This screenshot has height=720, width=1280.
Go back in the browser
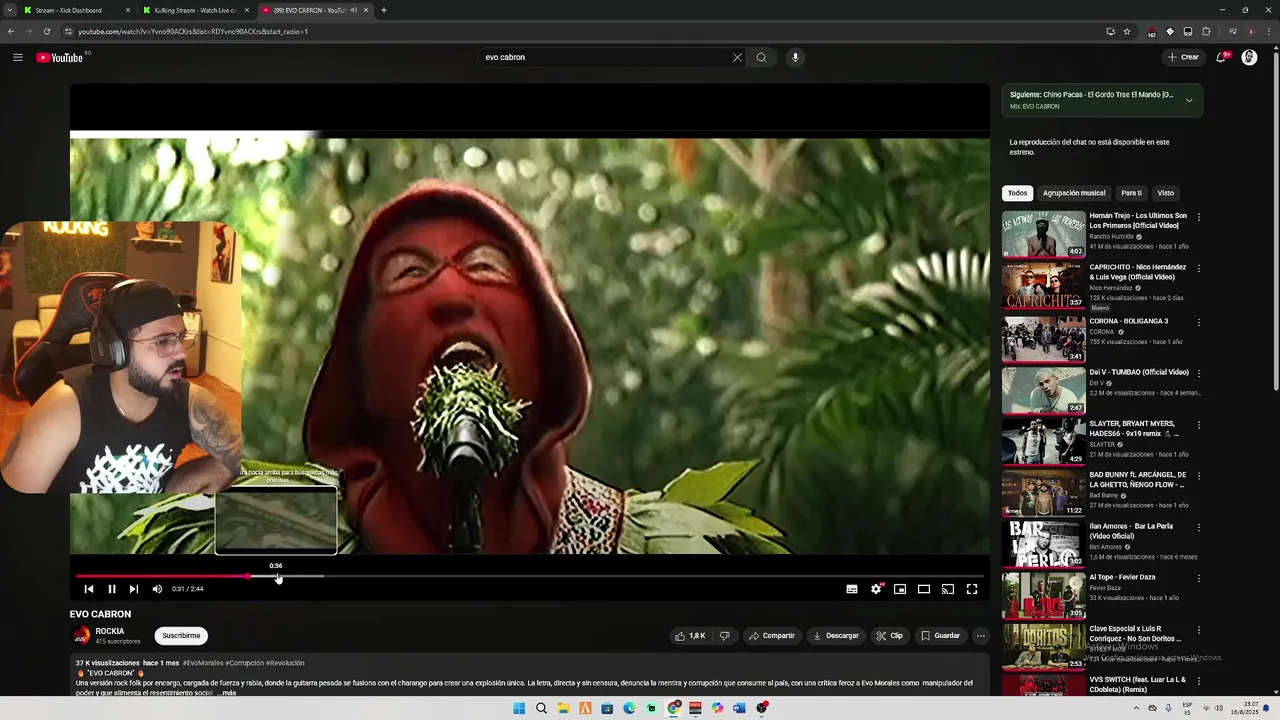coord(11,31)
